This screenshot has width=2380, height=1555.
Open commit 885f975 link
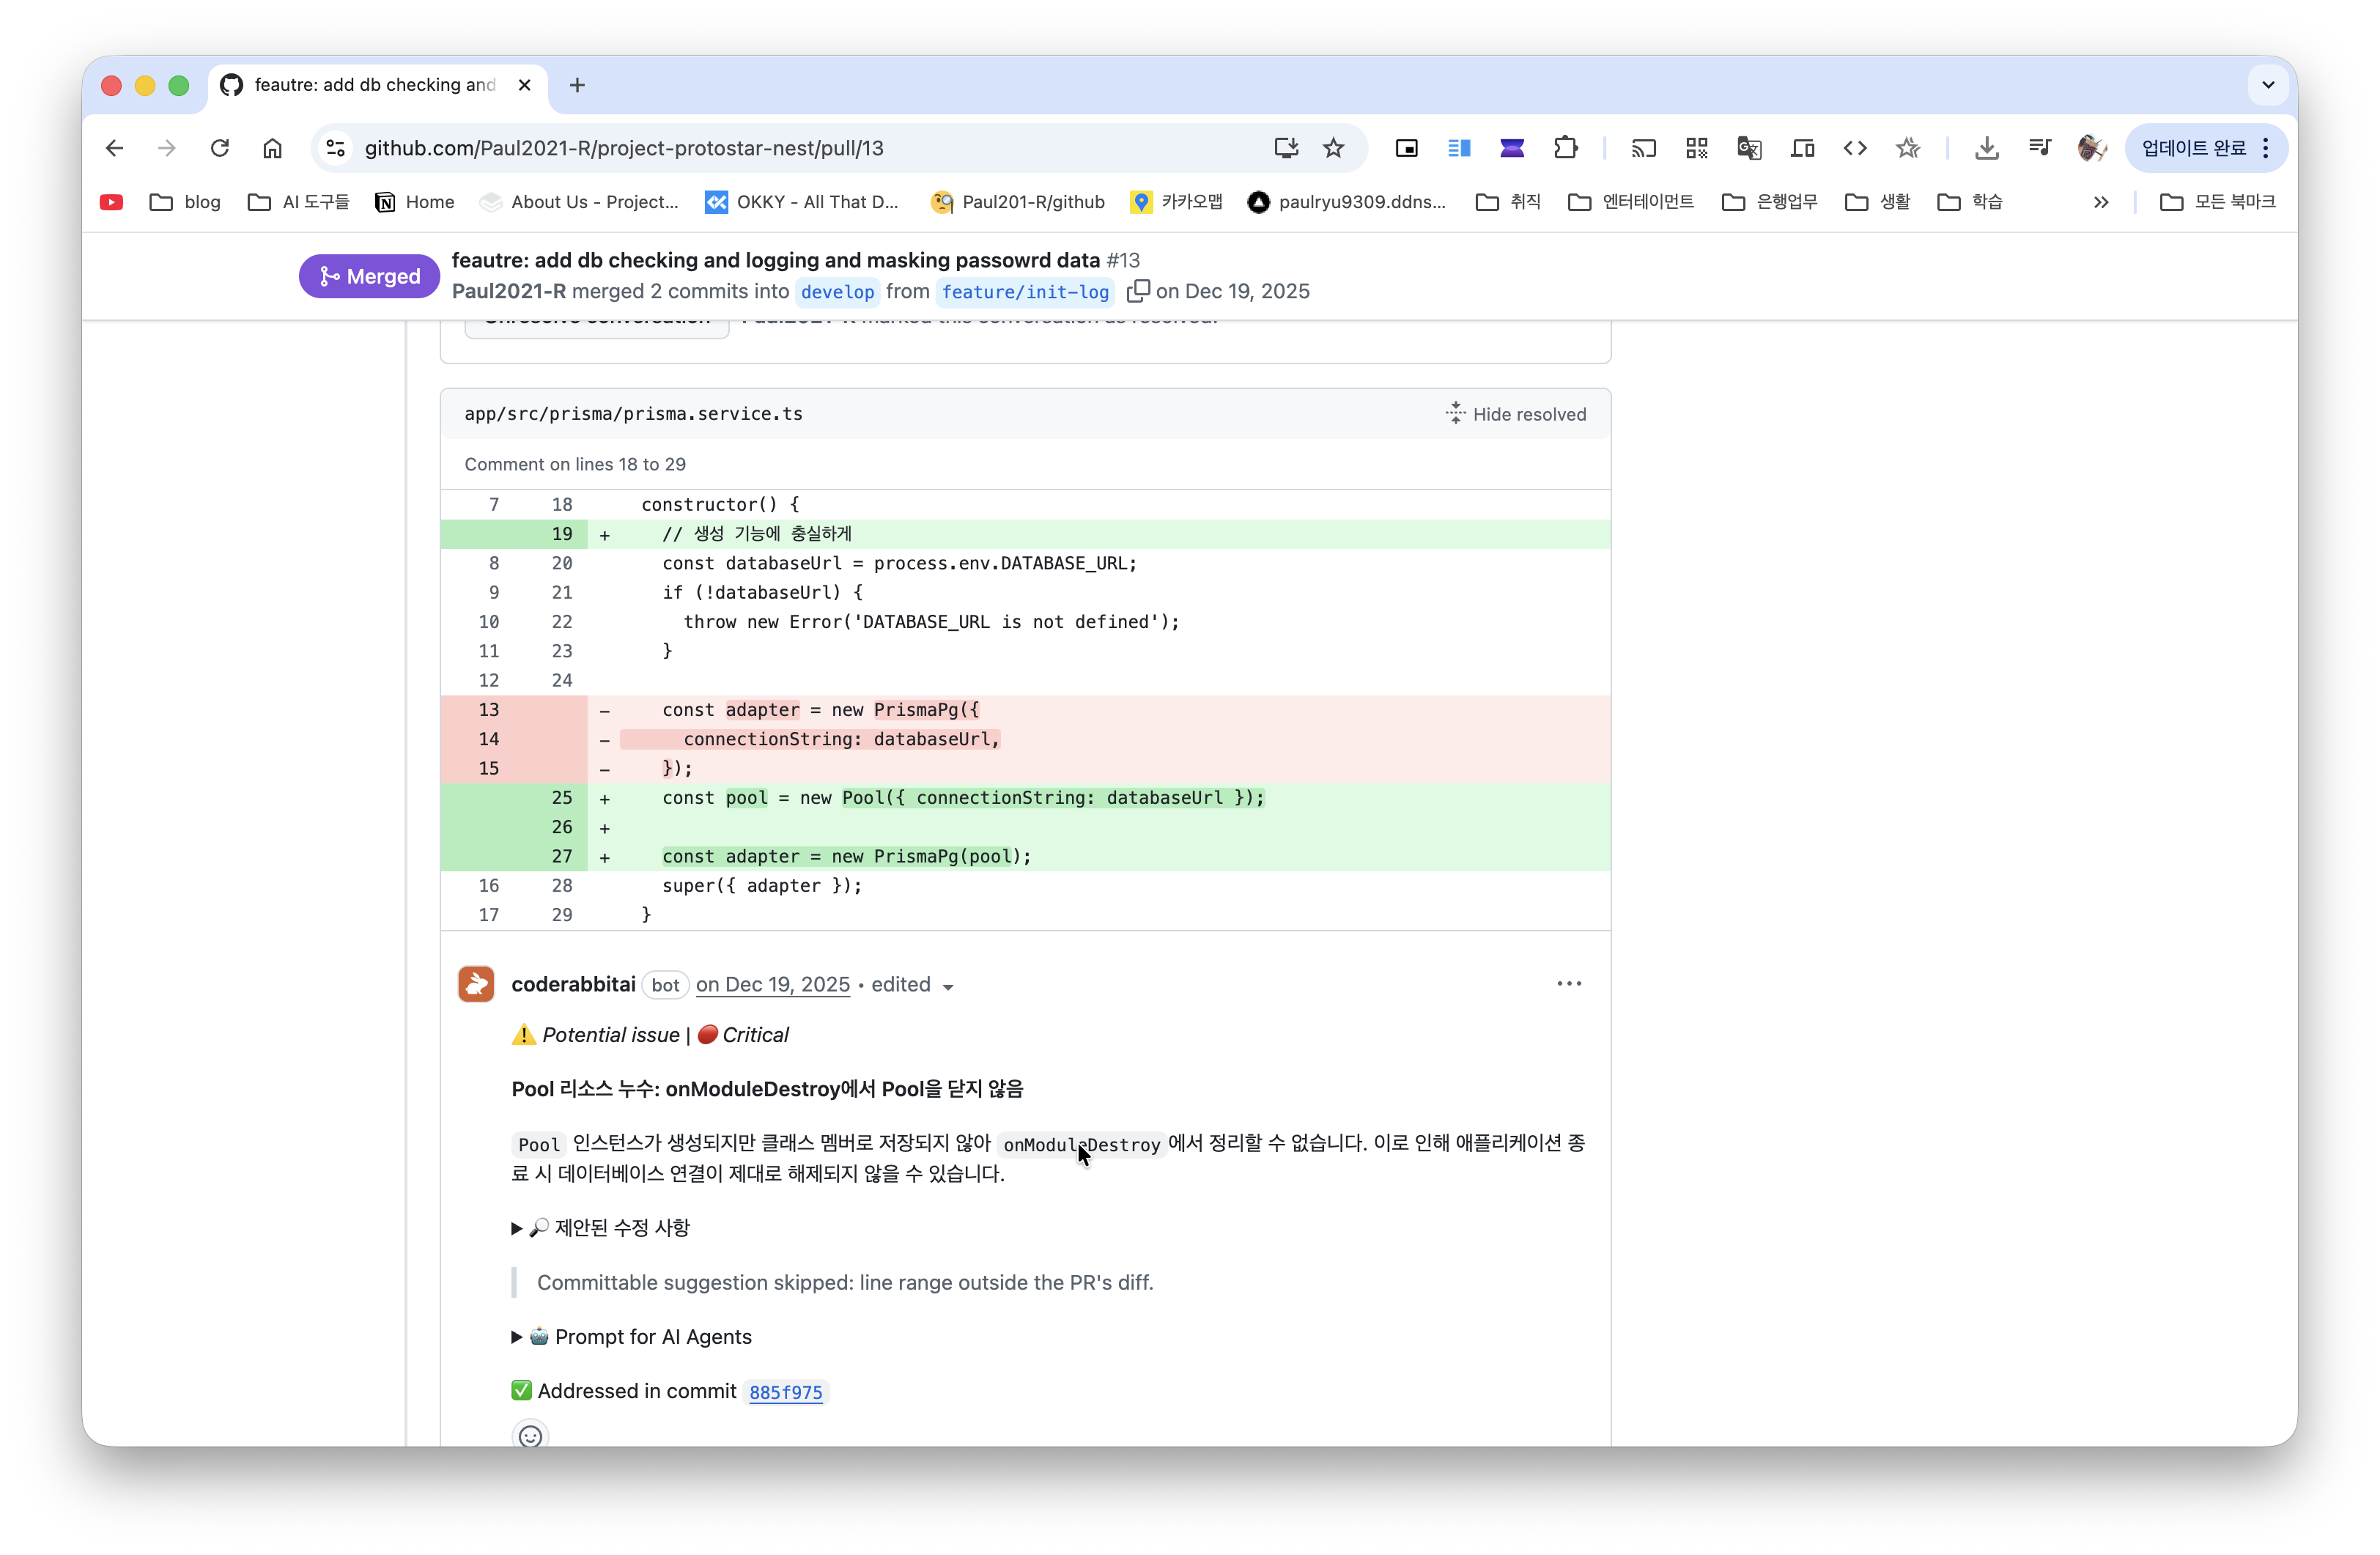click(785, 1392)
